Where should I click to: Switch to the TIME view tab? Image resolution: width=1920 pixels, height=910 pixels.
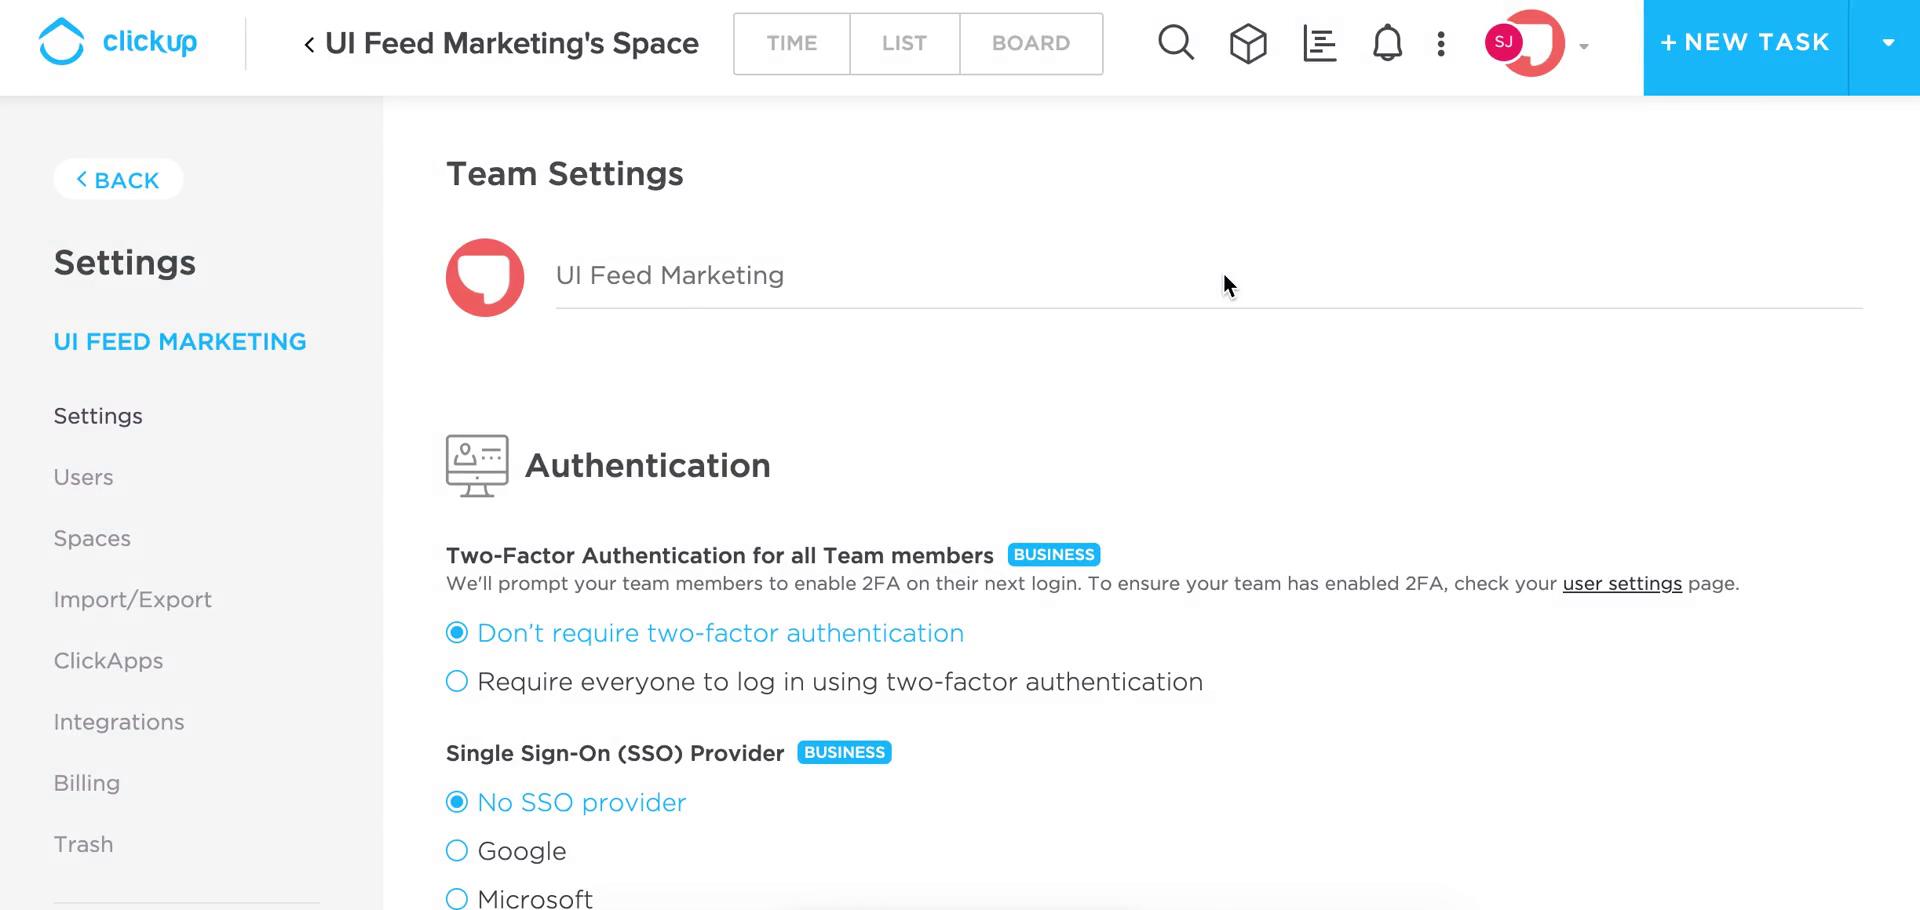[792, 44]
